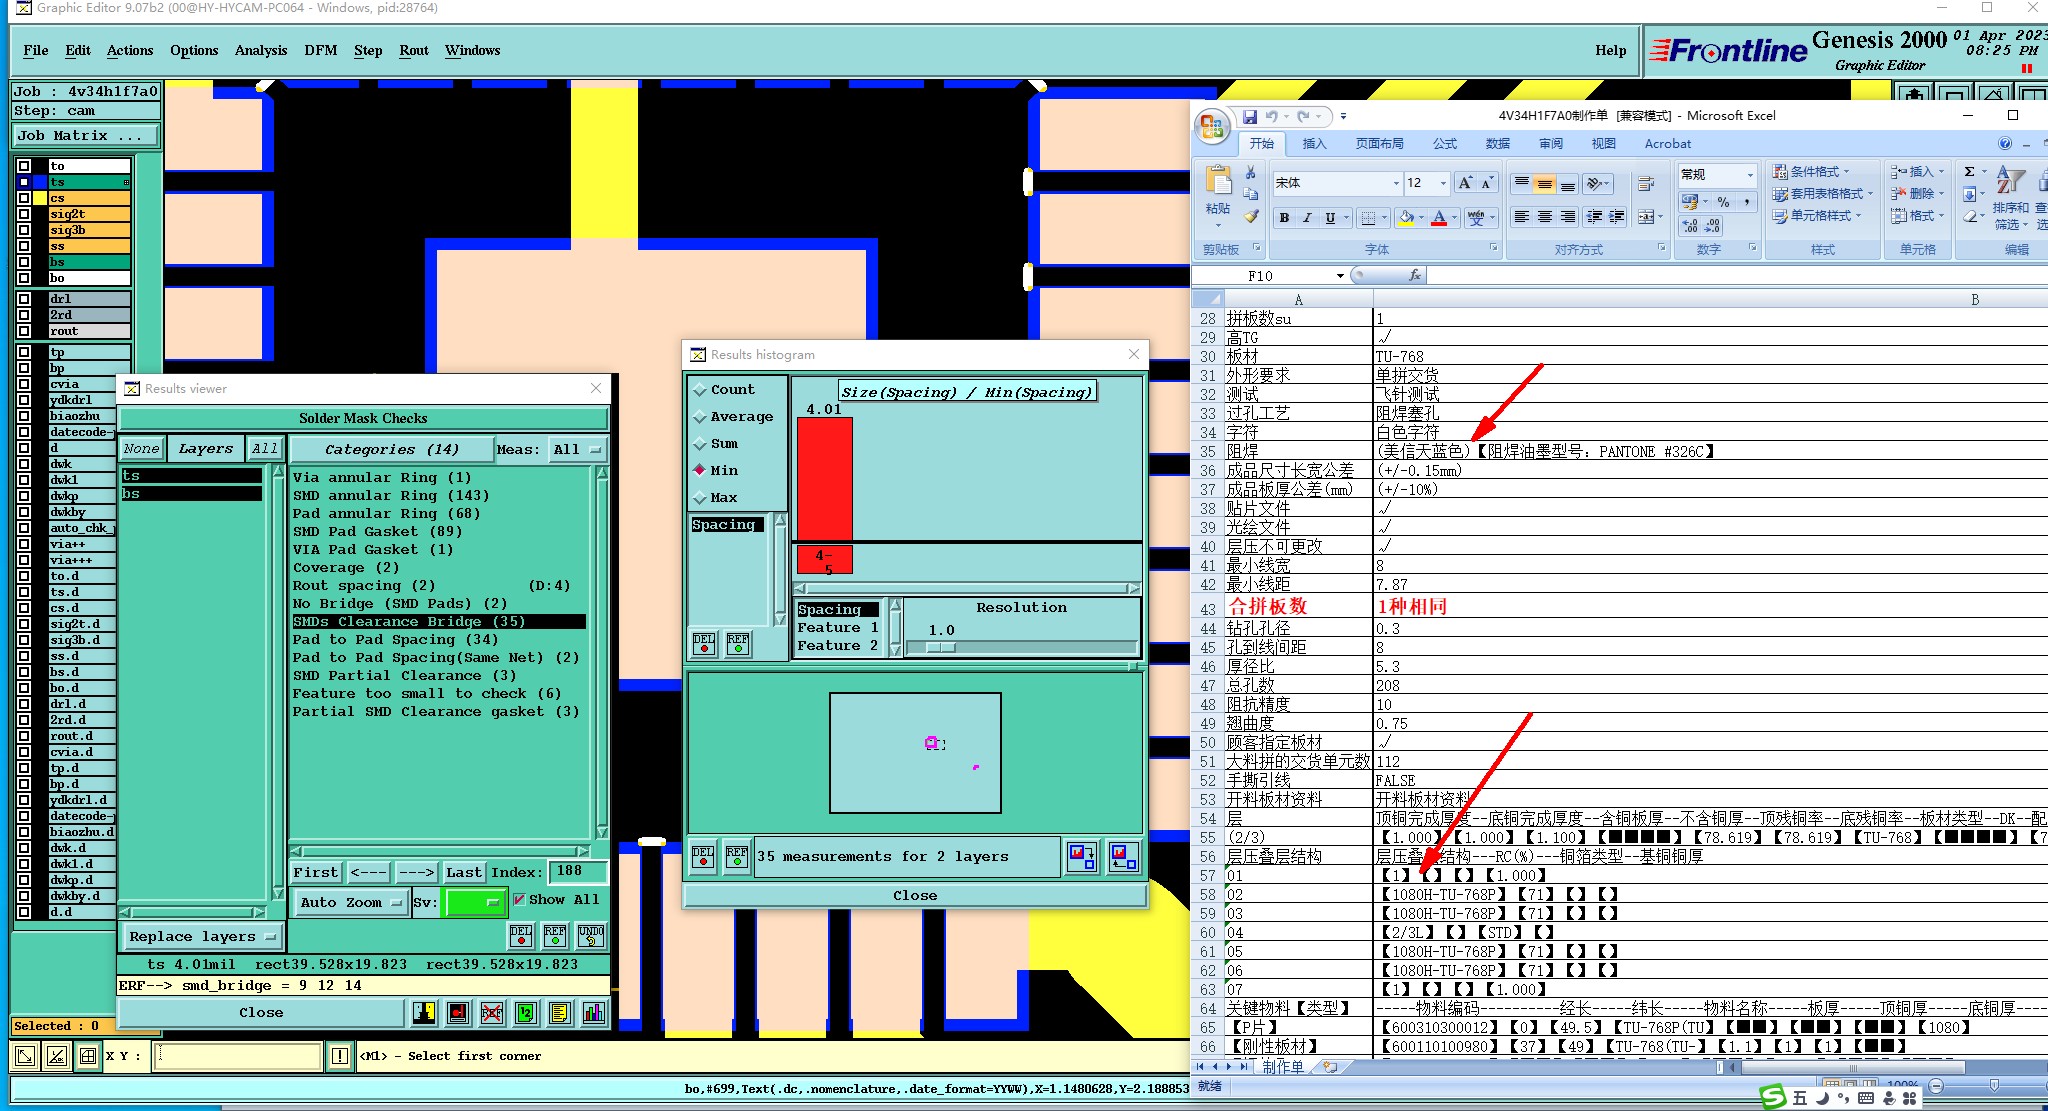The height and width of the screenshot is (1111, 2048).
Task: Click Bold in the Excel ribbon
Action: (1284, 217)
